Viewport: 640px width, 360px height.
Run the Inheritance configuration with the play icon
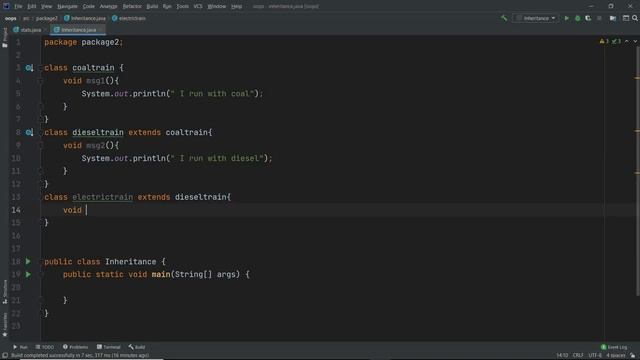click(x=567, y=18)
